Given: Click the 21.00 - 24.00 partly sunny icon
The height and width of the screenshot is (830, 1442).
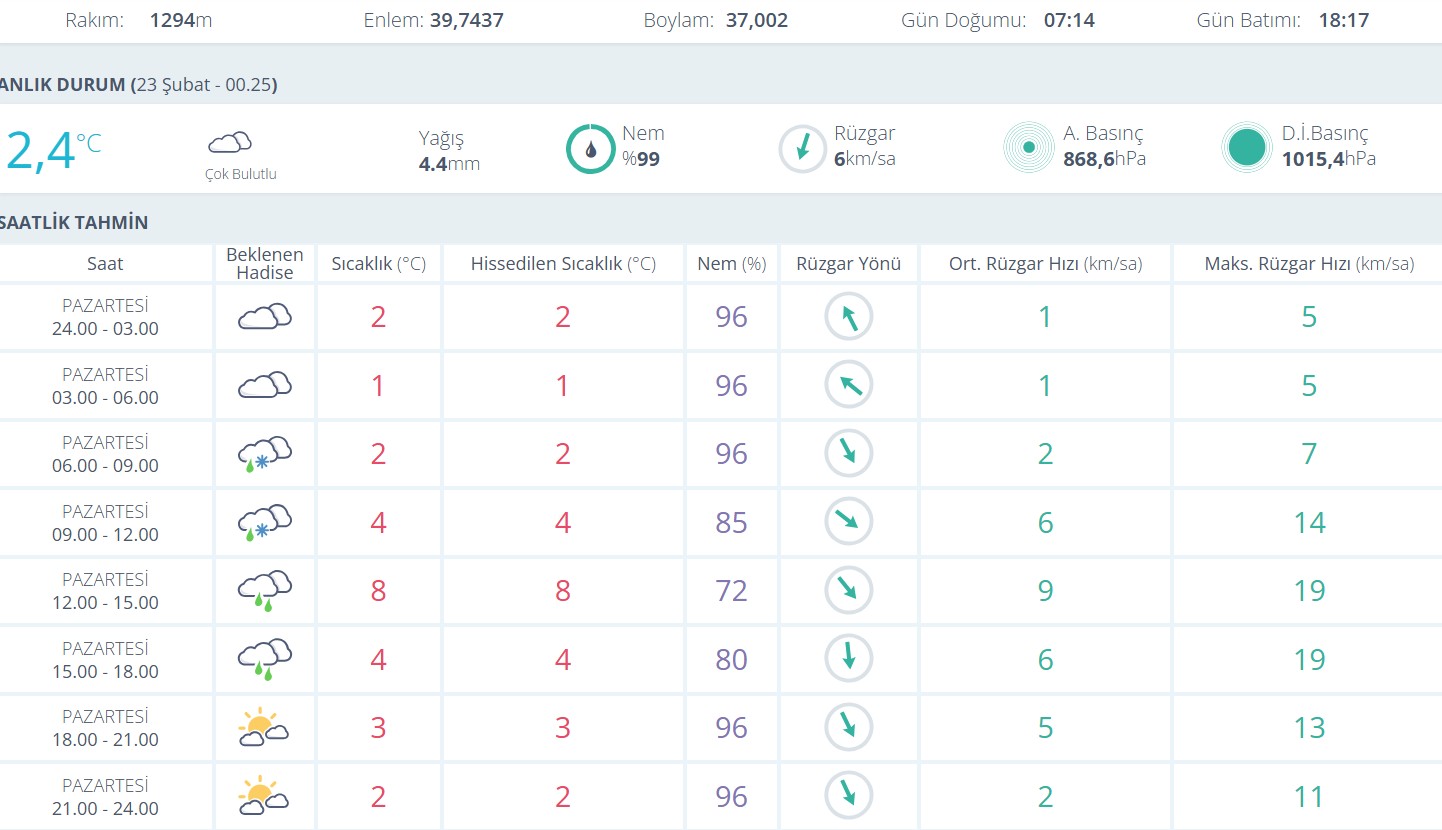Looking at the screenshot, I should [x=264, y=796].
